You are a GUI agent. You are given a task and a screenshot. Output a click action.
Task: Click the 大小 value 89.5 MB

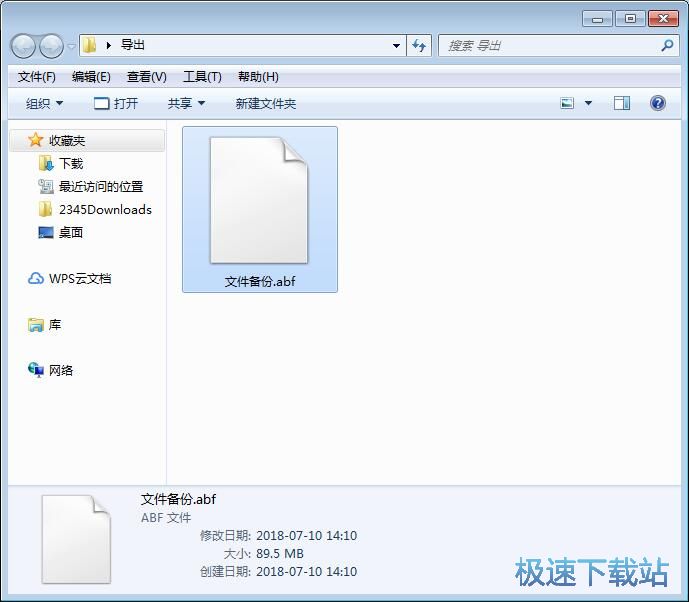click(x=279, y=554)
